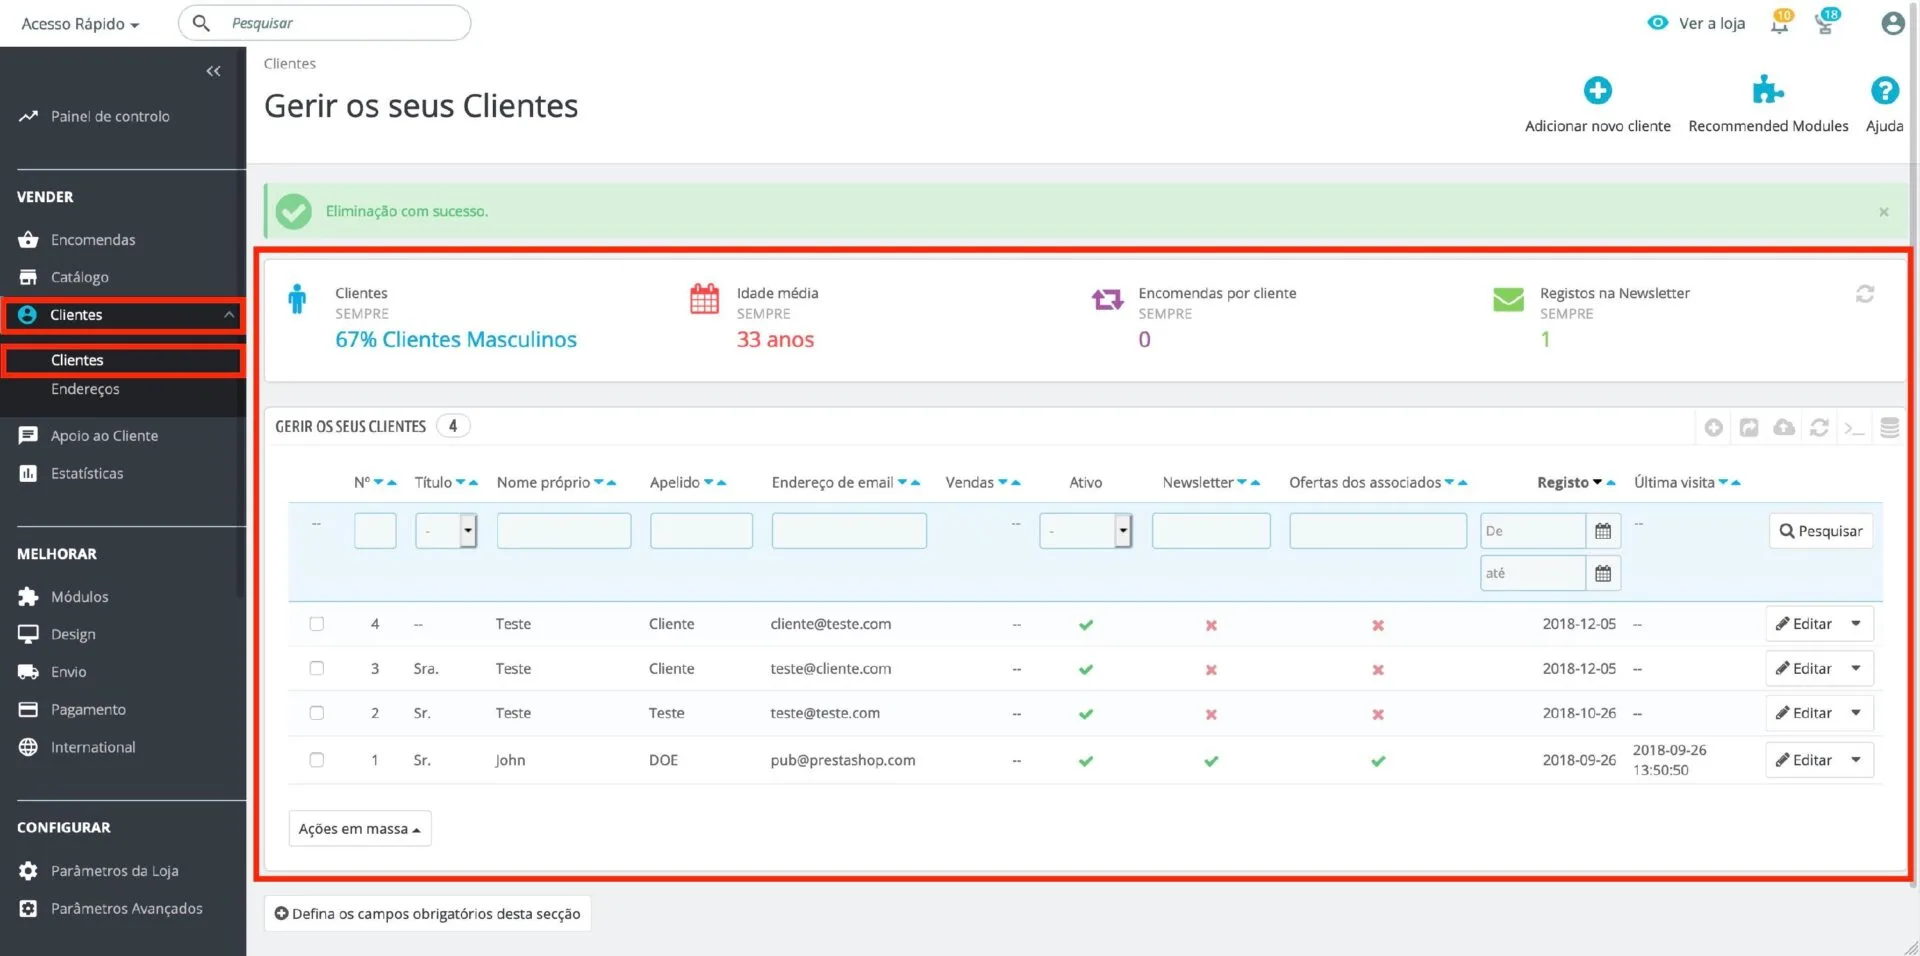
Task: Refresh the customer statistics panel
Action: (1864, 294)
